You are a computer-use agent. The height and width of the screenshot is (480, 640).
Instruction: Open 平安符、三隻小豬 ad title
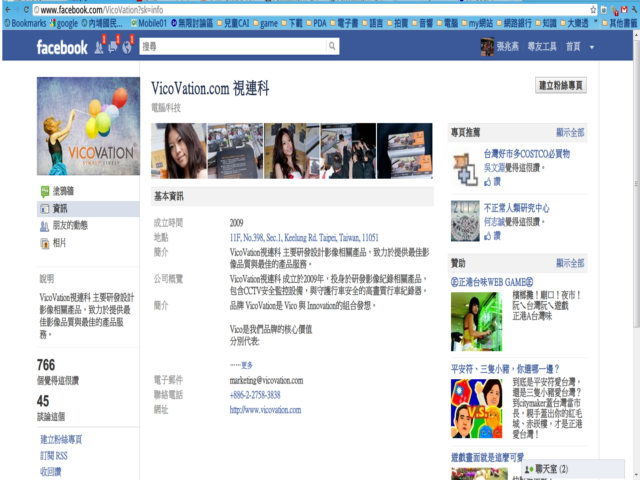click(x=505, y=369)
